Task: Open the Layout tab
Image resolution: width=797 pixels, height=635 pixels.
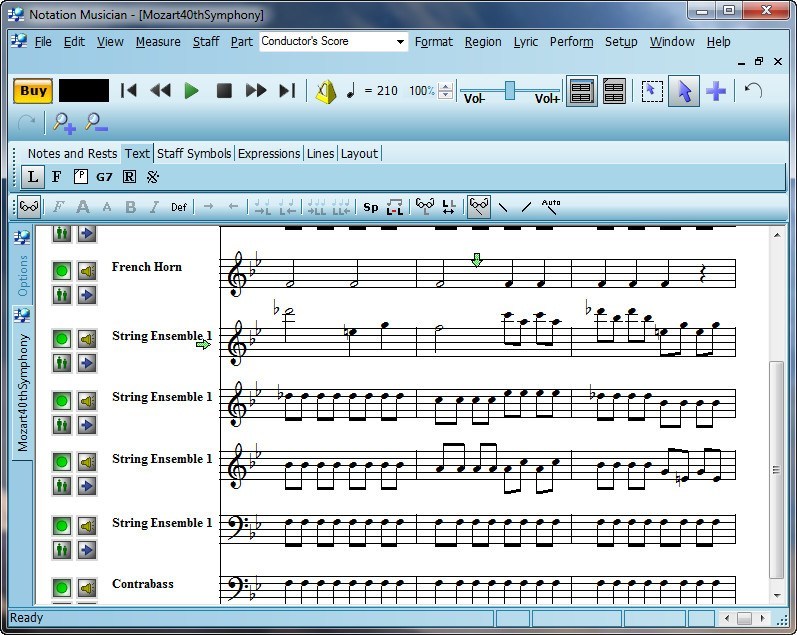Action: (359, 154)
